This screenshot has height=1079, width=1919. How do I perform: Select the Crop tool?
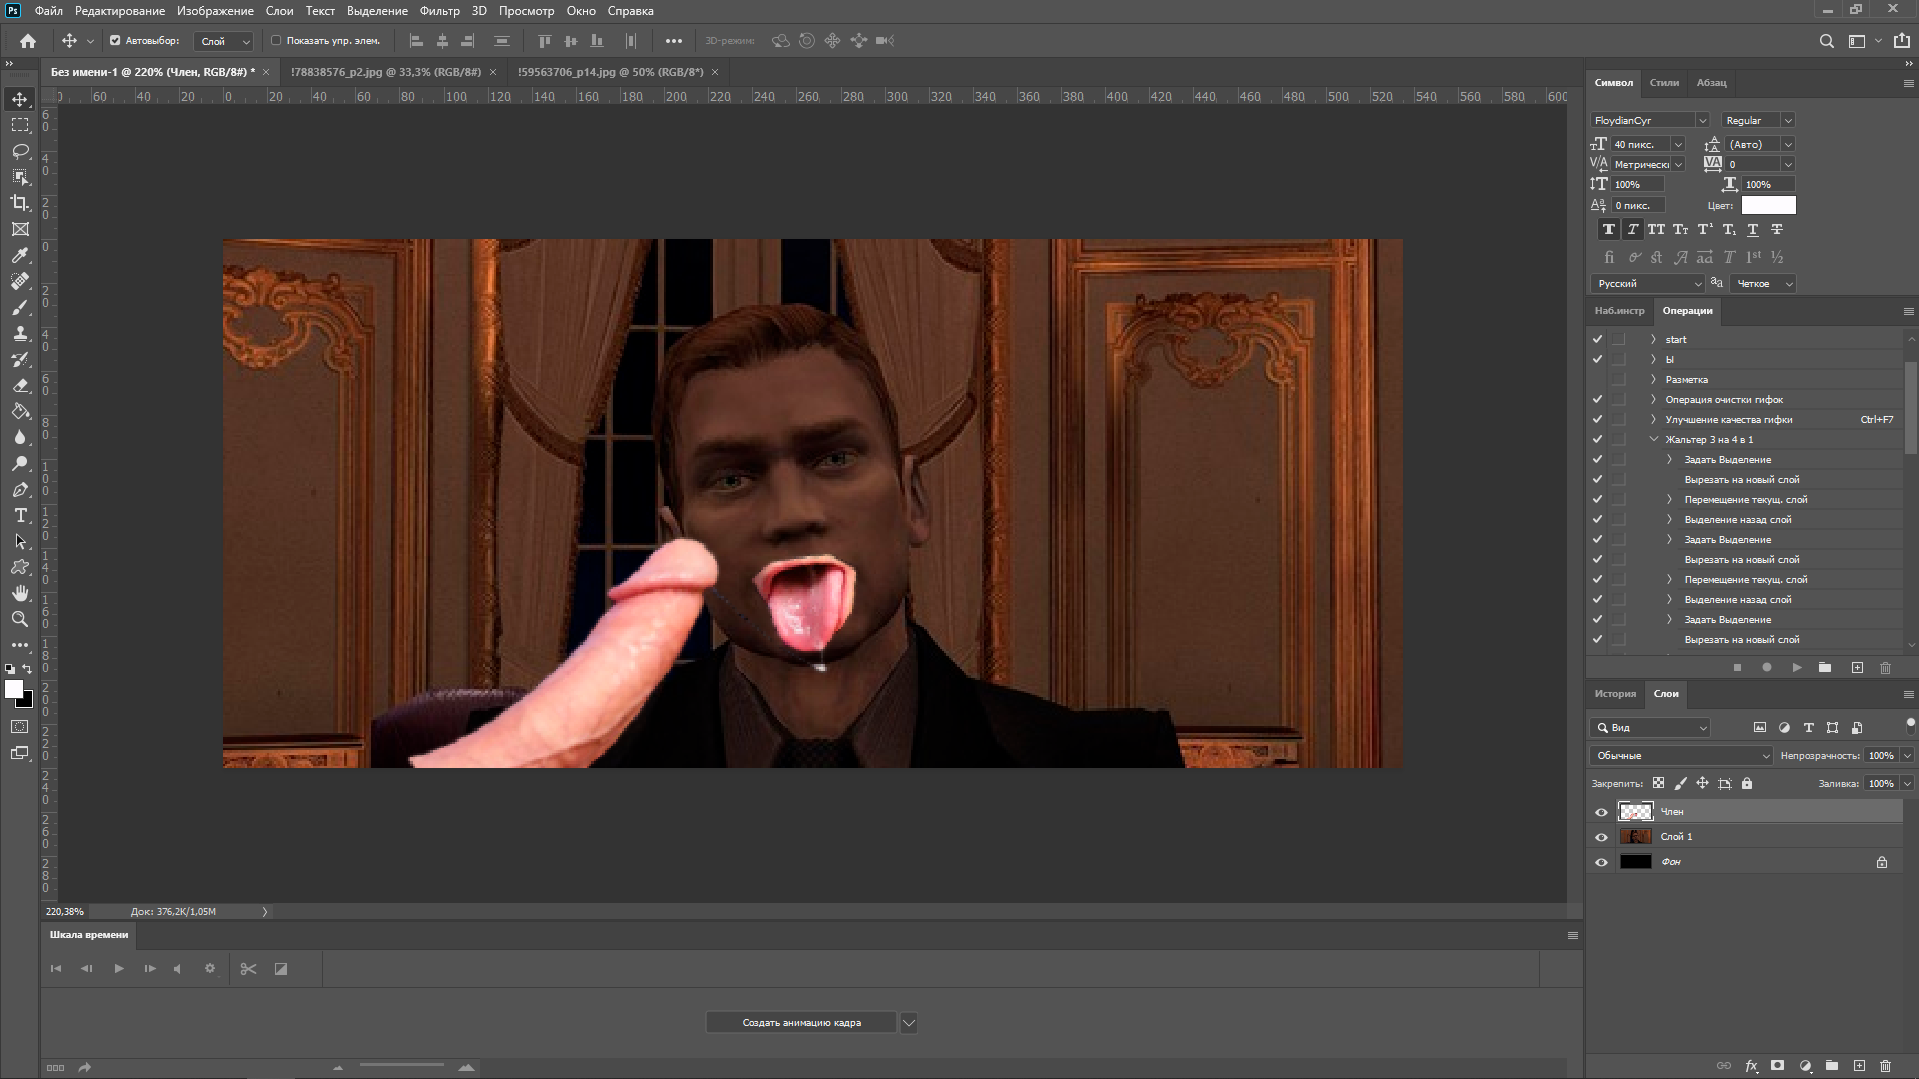[20, 203]
